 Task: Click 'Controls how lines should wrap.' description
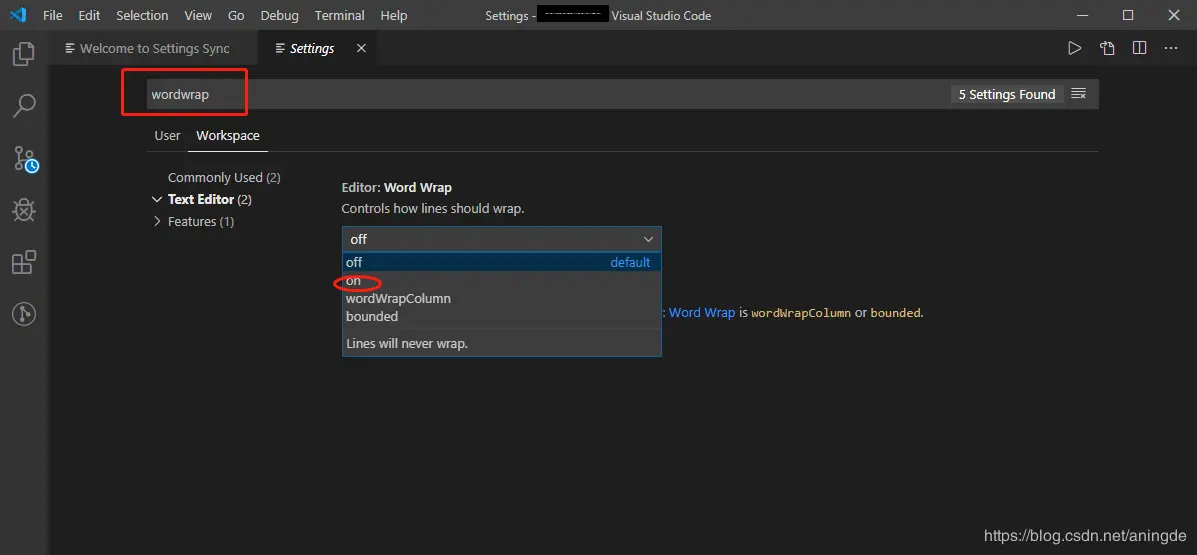(433, 208)
